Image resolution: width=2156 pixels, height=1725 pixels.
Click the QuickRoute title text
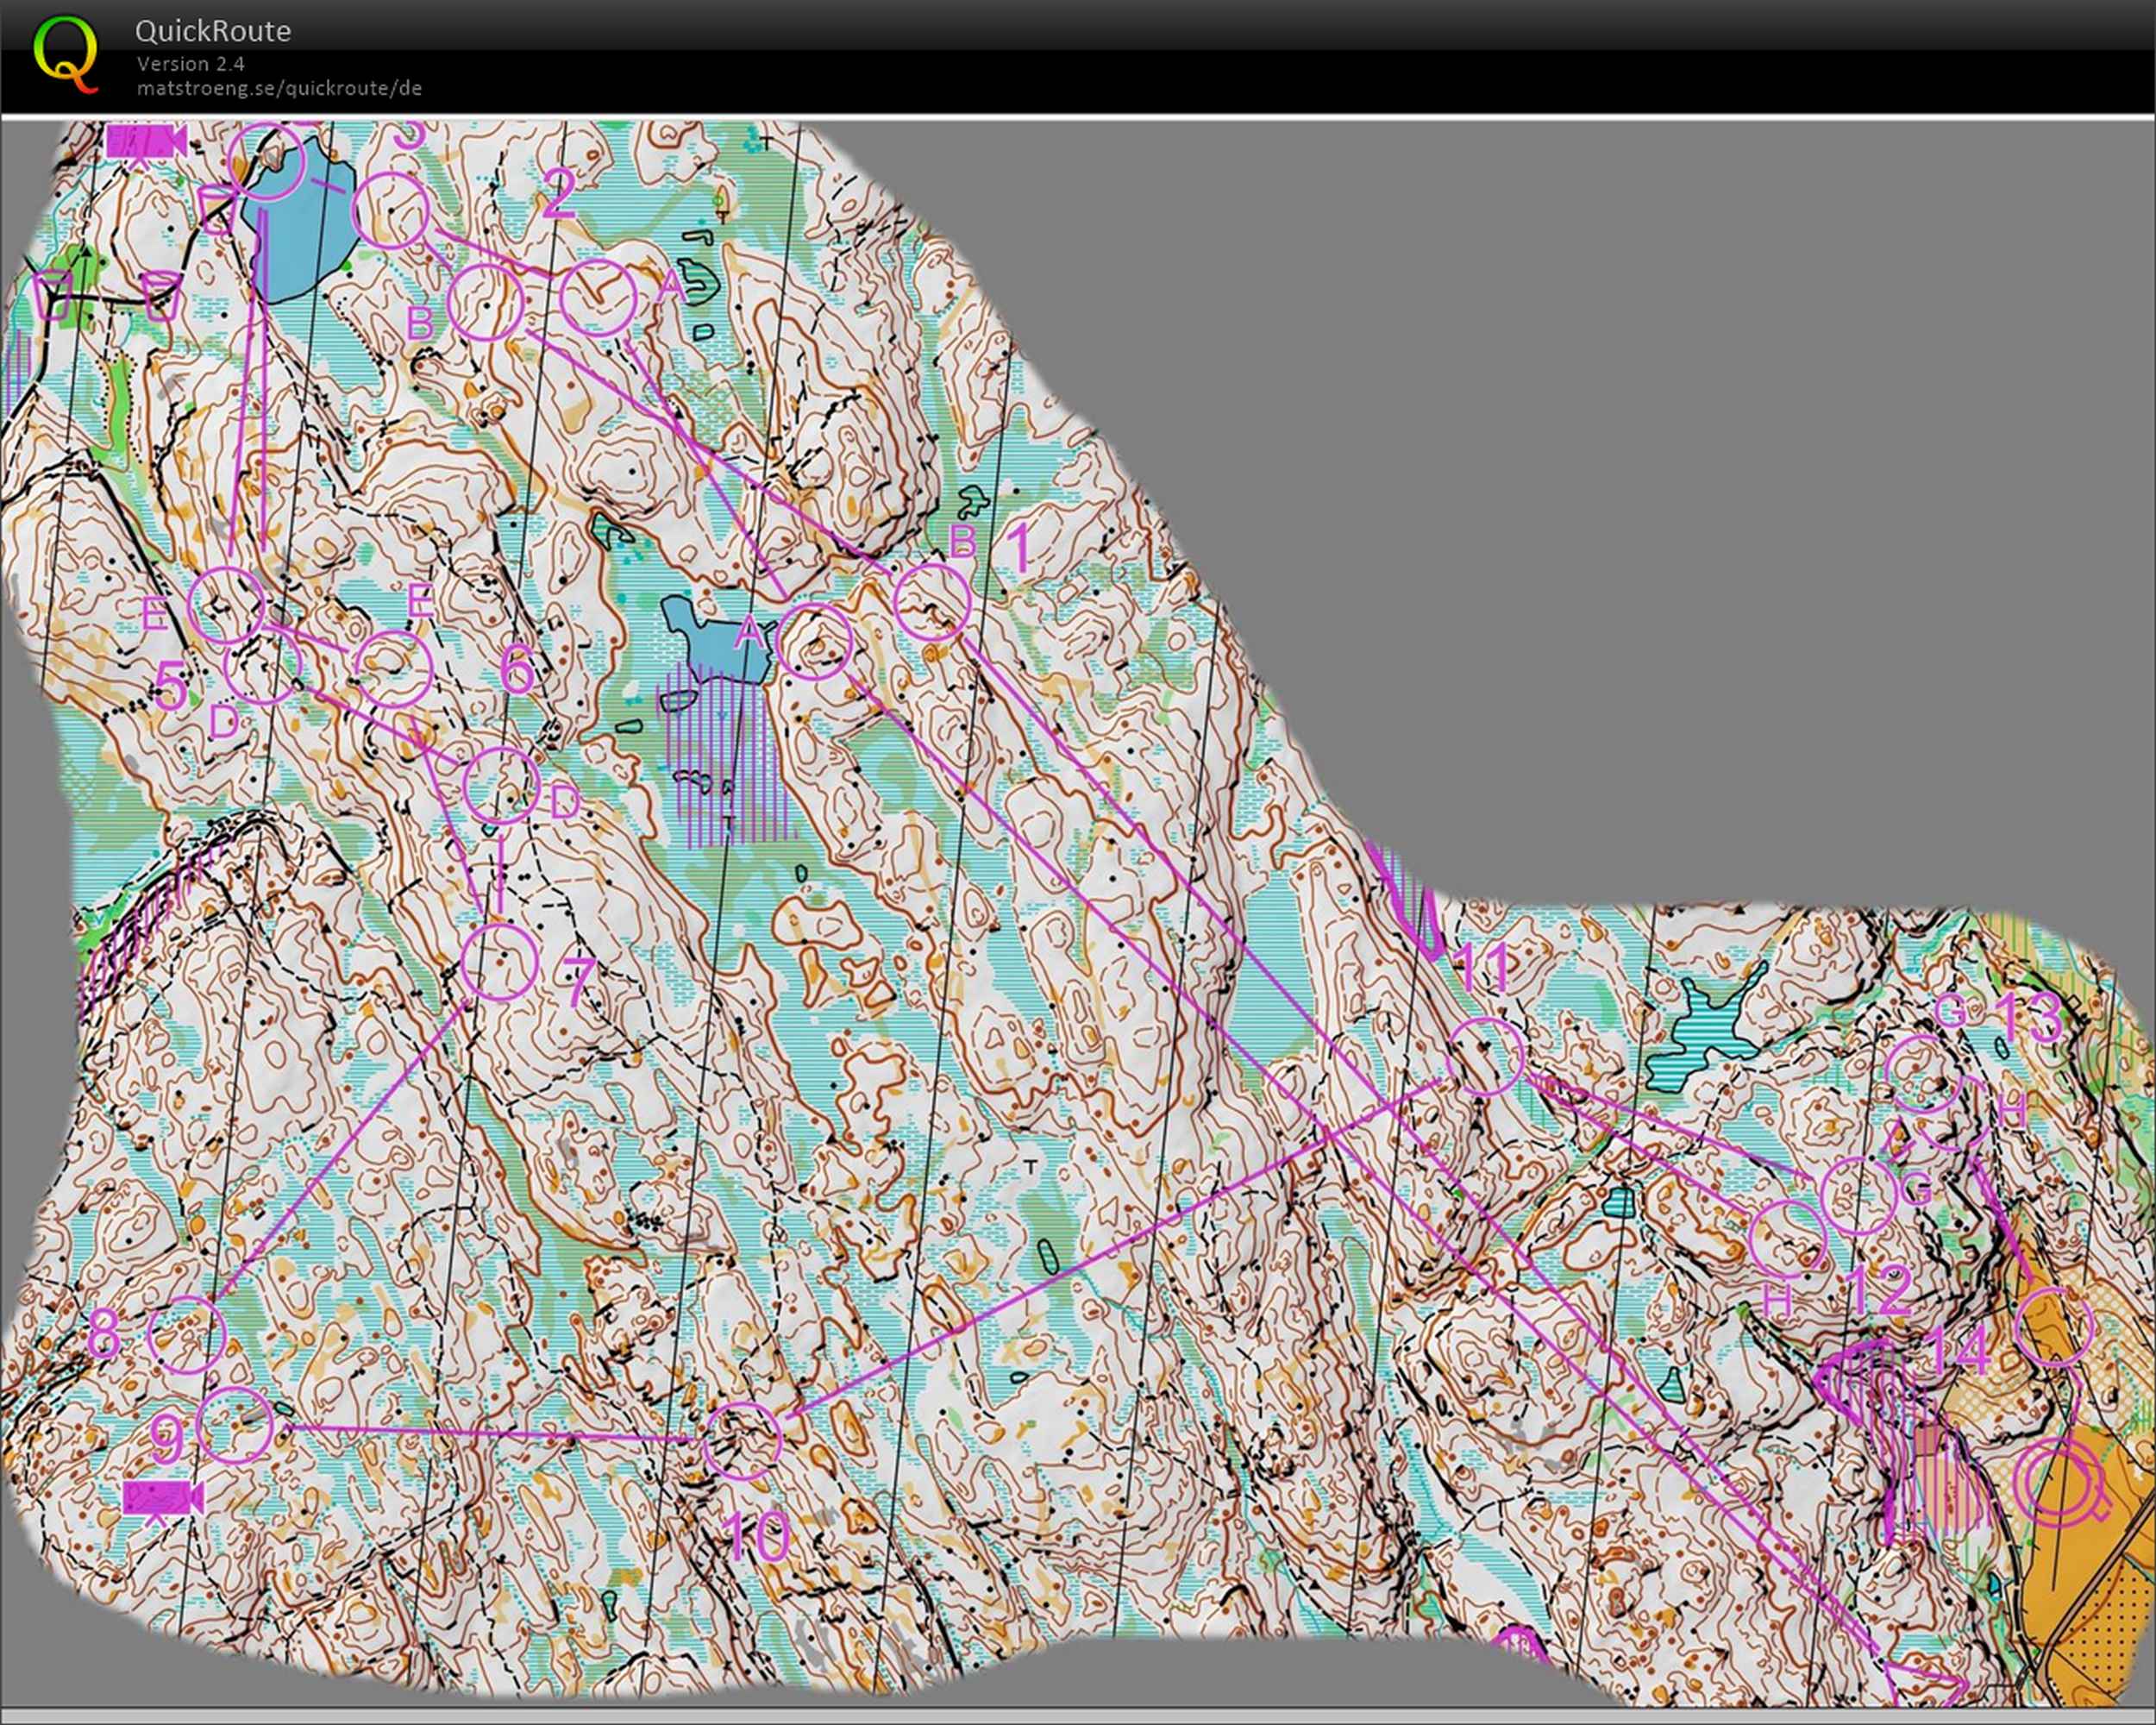(x=213, y=31)
